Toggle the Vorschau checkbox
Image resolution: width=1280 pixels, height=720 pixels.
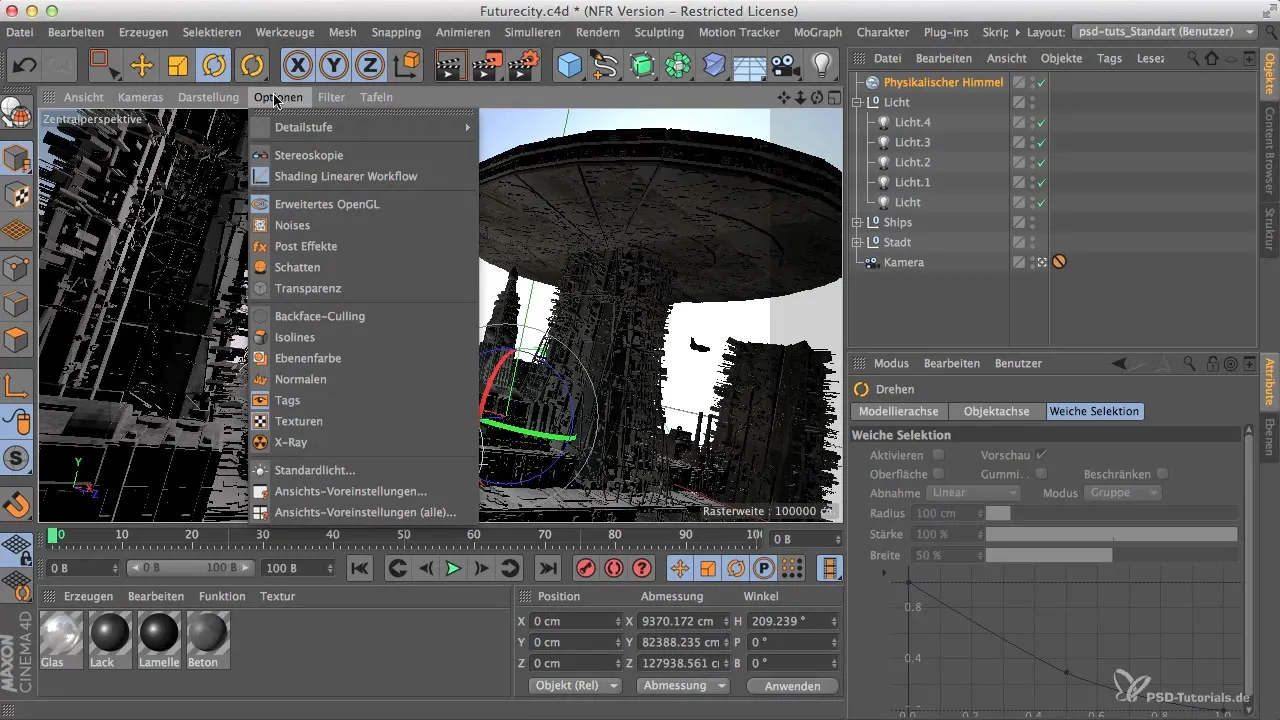(1042, 455)
